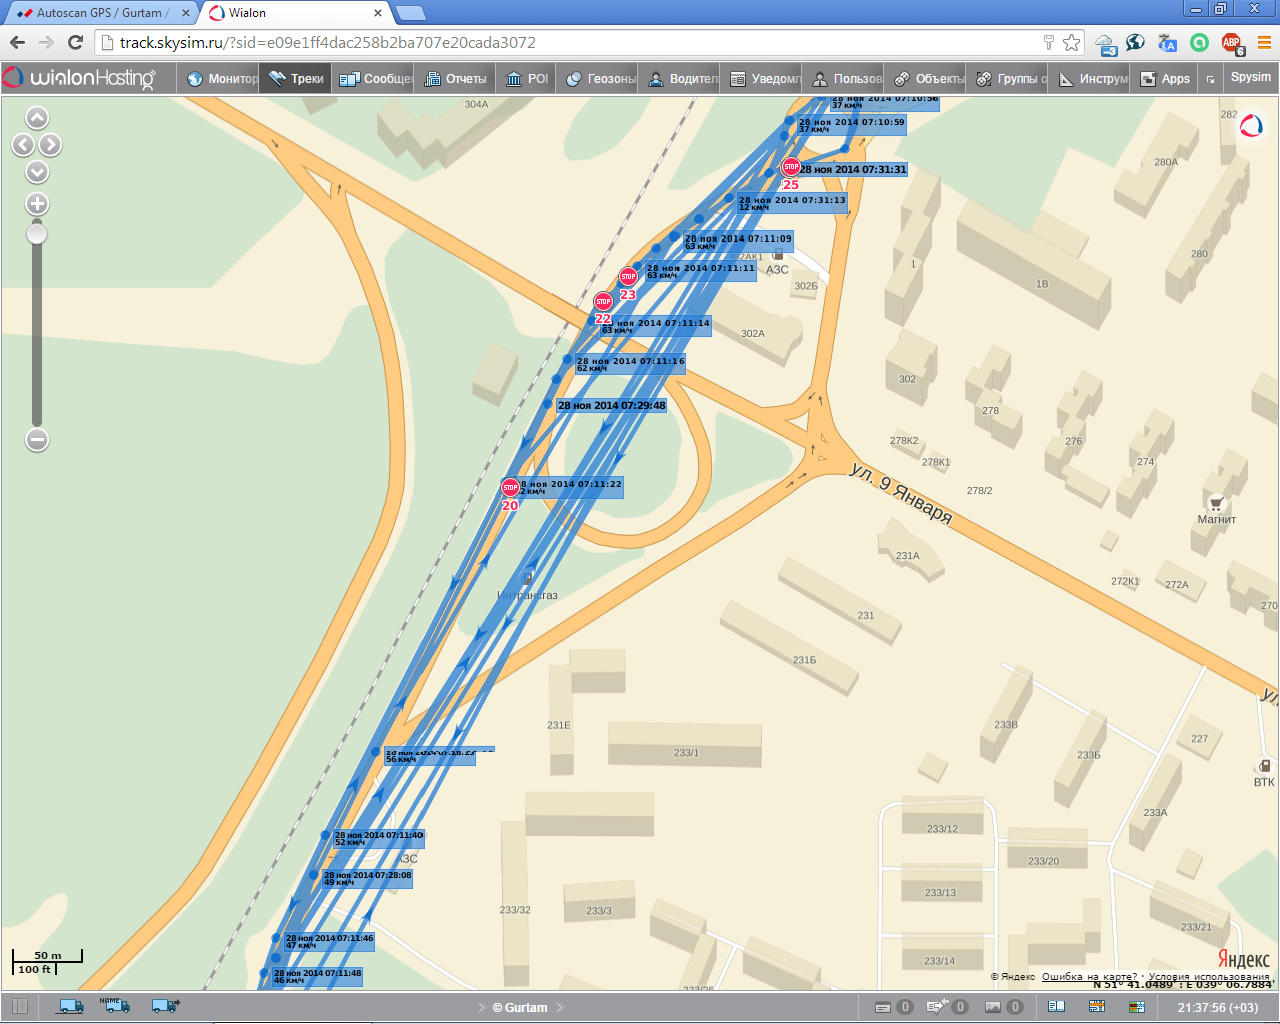Click the Wialon logo at map corner

(1251, 126)
